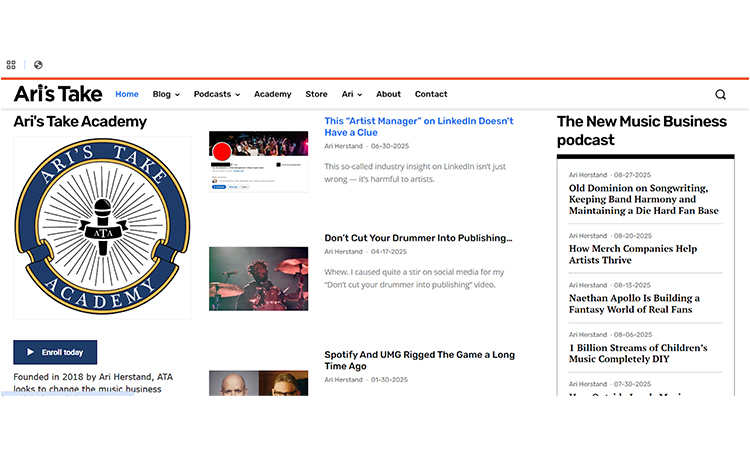Viewport: 750px width, 450px height.
Task: Click the Enroll today button
Action: tap(55, 352)
